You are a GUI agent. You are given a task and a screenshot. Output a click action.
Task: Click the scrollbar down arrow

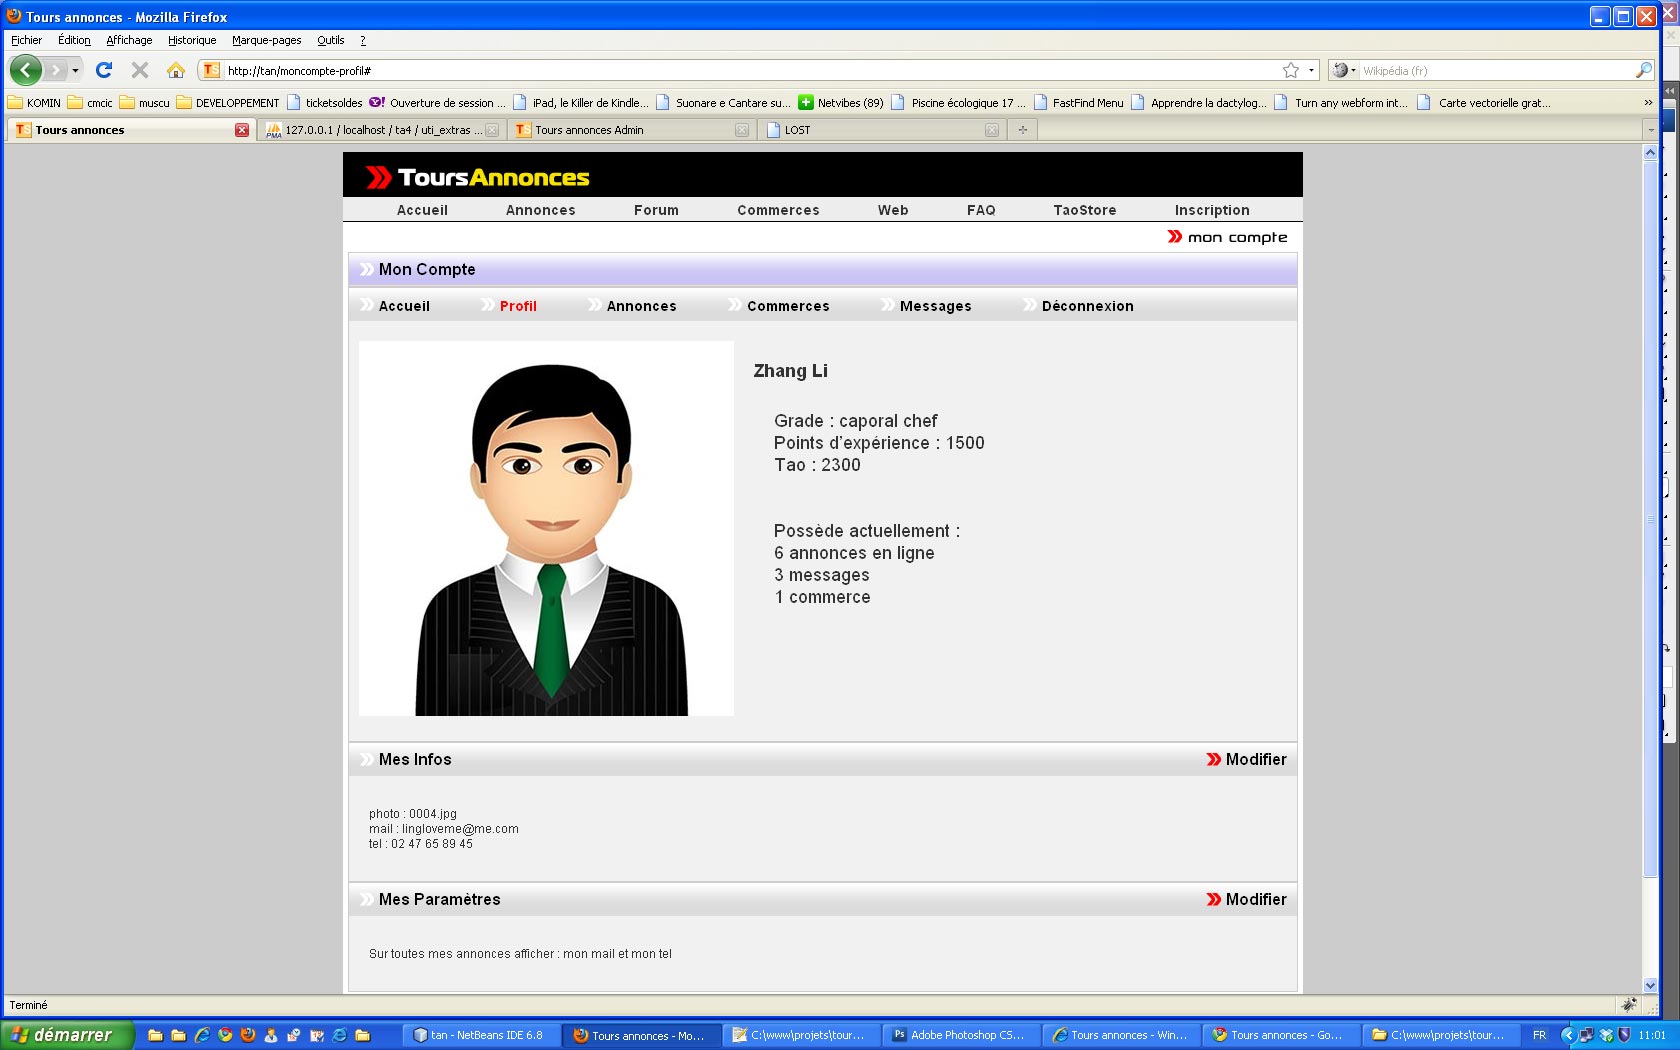1650,985
